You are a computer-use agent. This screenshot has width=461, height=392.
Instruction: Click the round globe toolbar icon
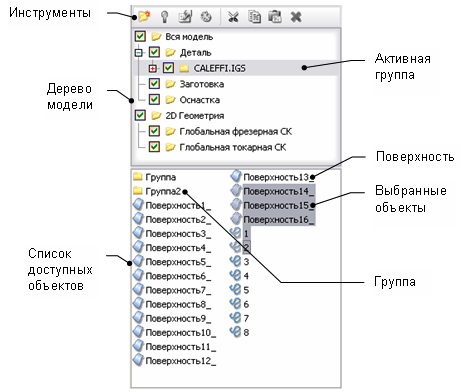point(206,17)
